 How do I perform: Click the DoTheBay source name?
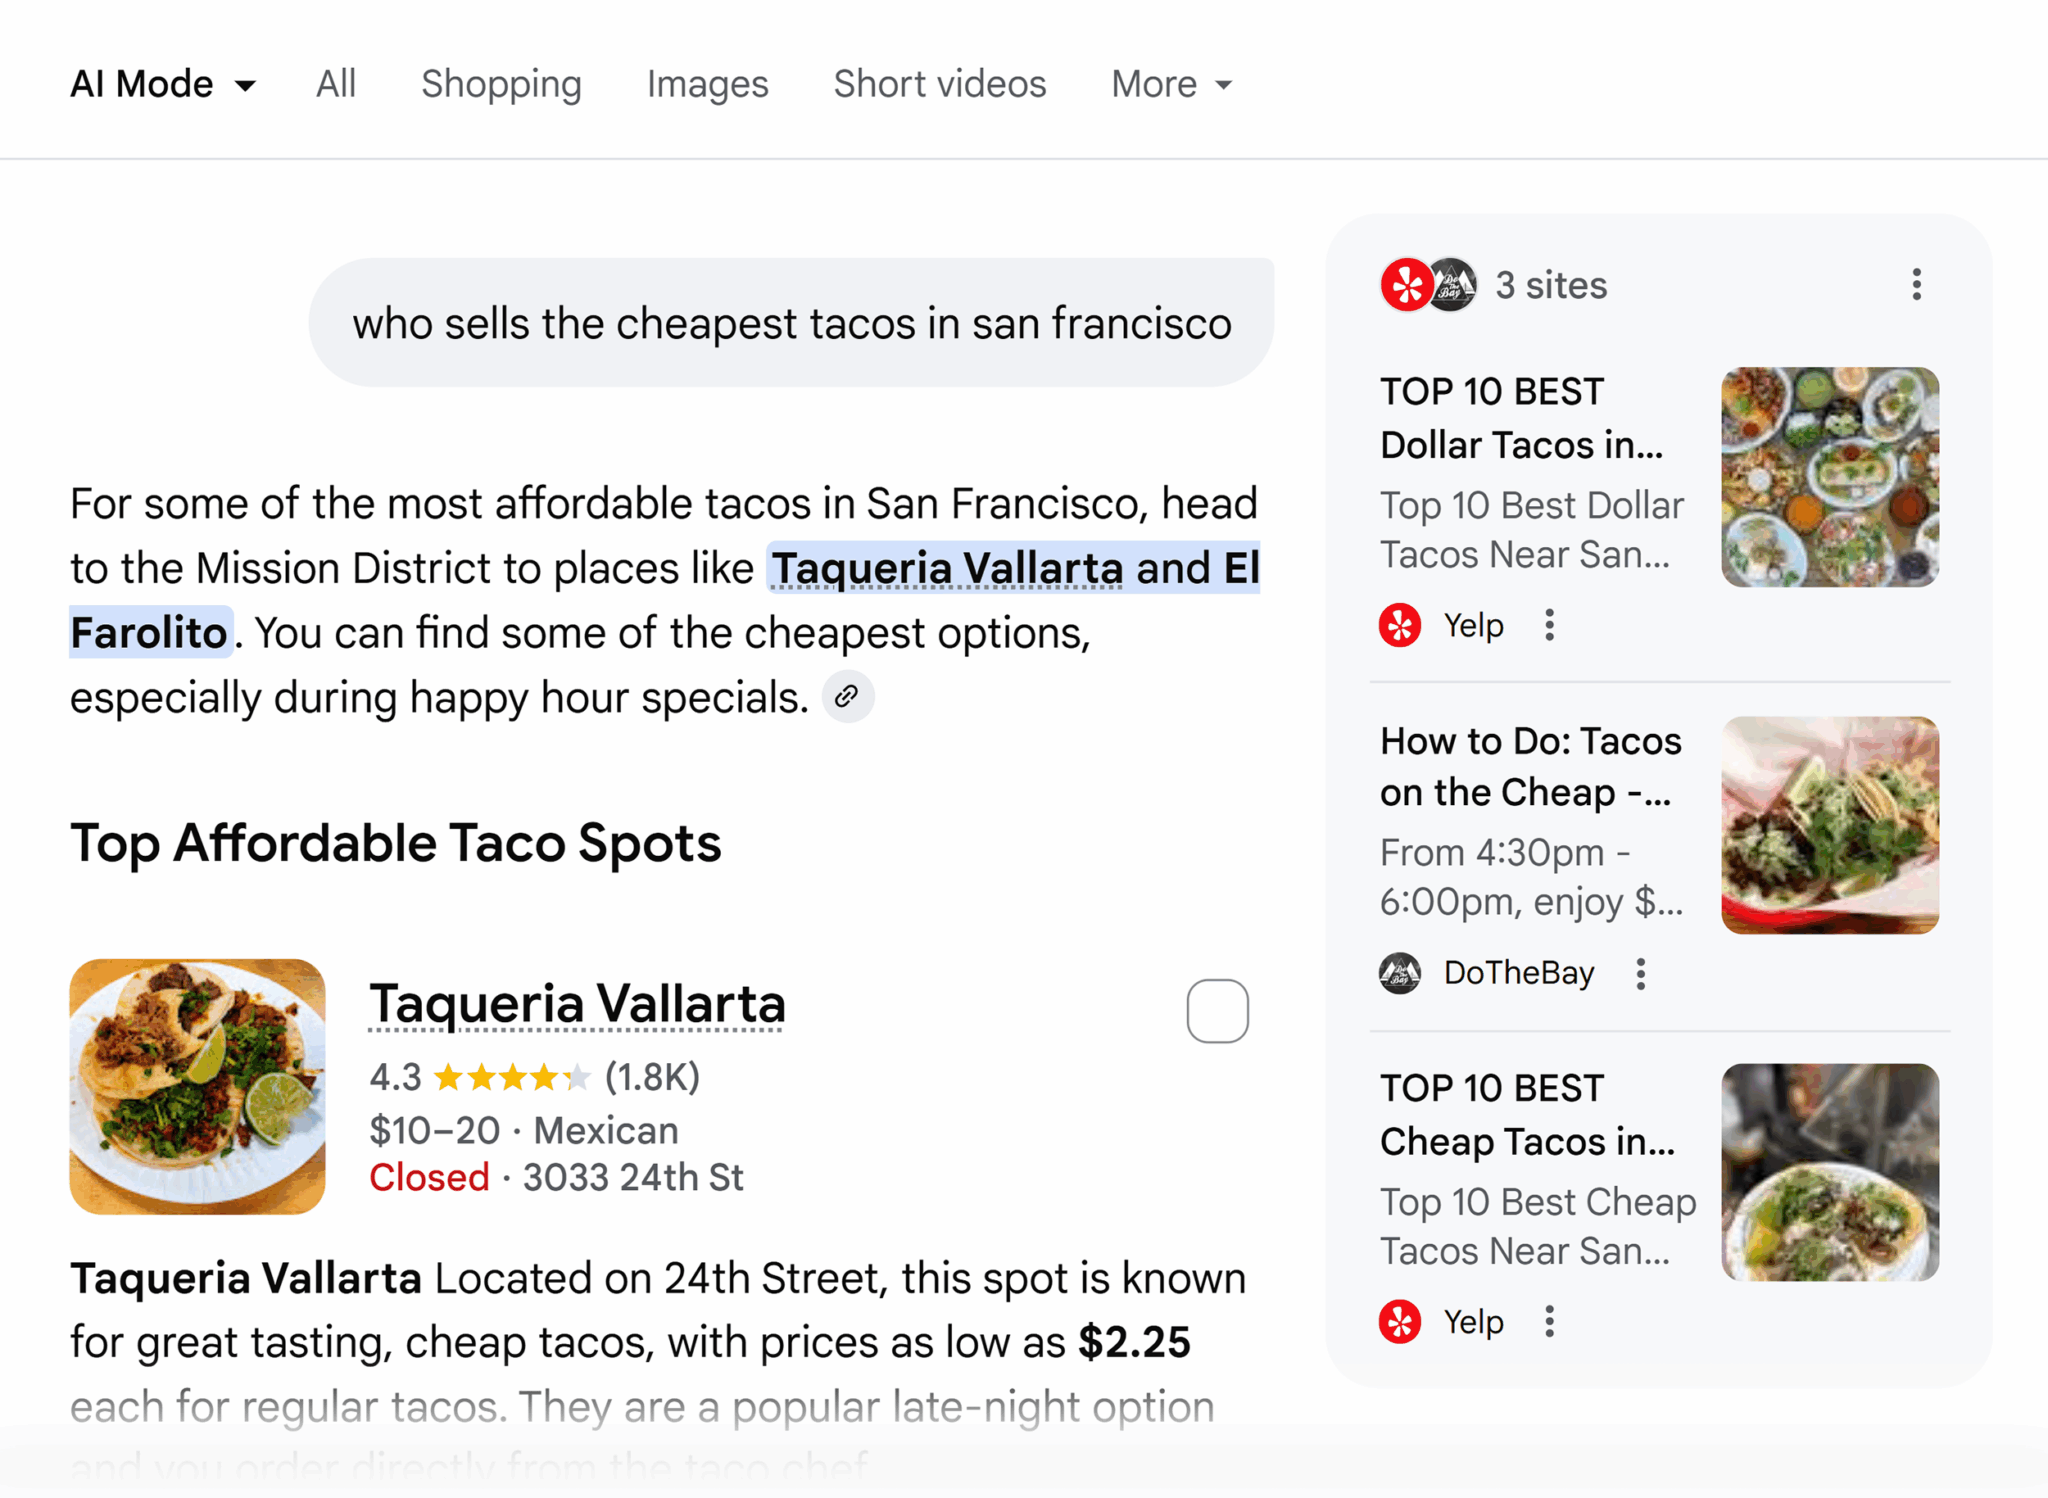tap(1519, 972)
